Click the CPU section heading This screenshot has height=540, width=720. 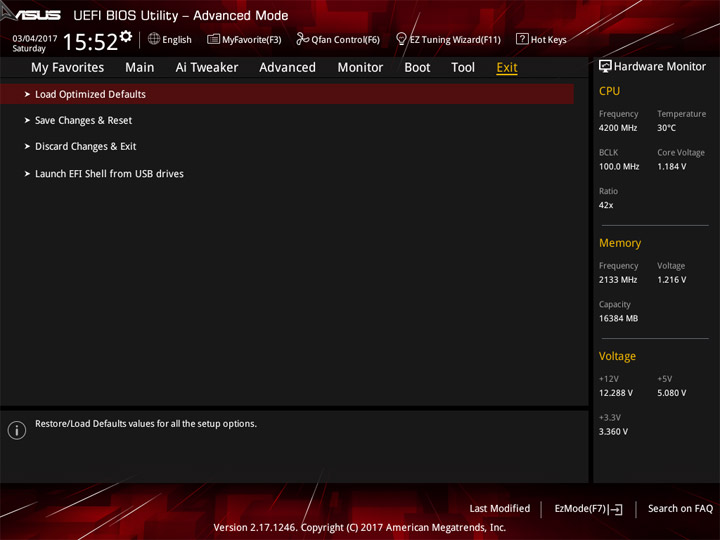tap(609, 91)
